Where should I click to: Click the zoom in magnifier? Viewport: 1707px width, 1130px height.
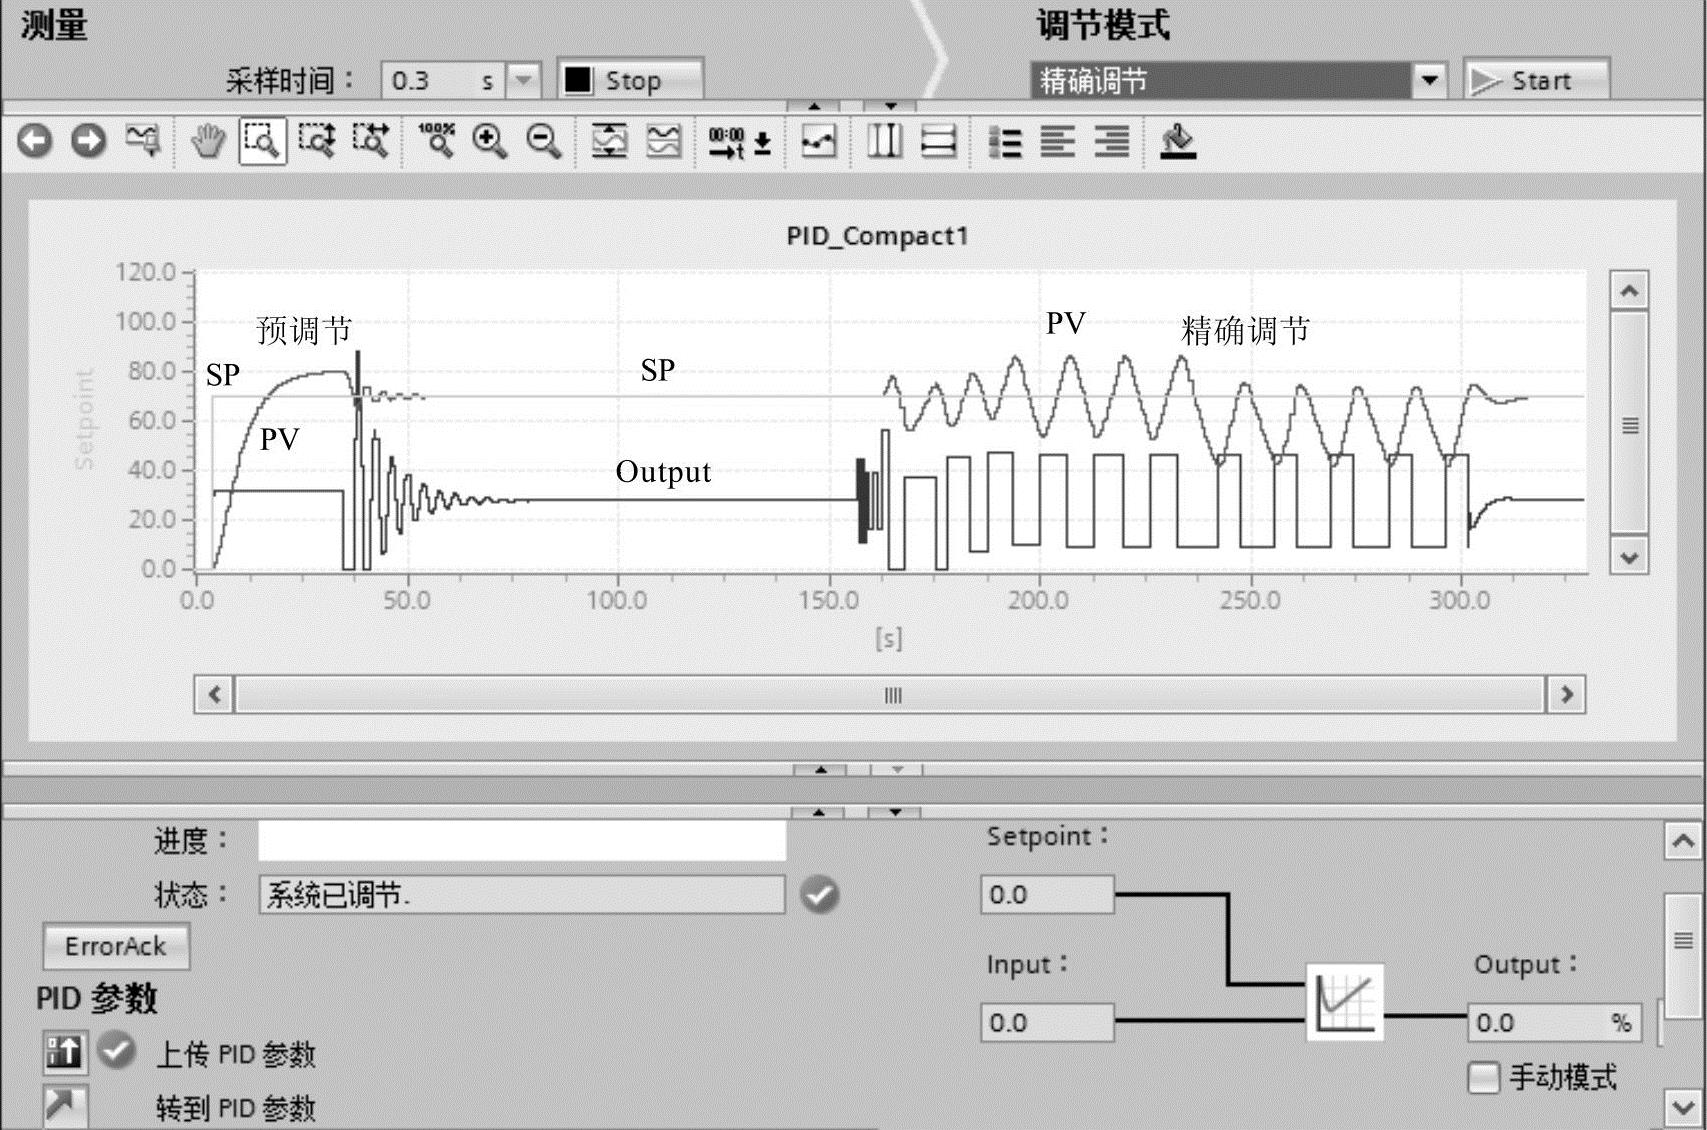click(x=490, y=141)
